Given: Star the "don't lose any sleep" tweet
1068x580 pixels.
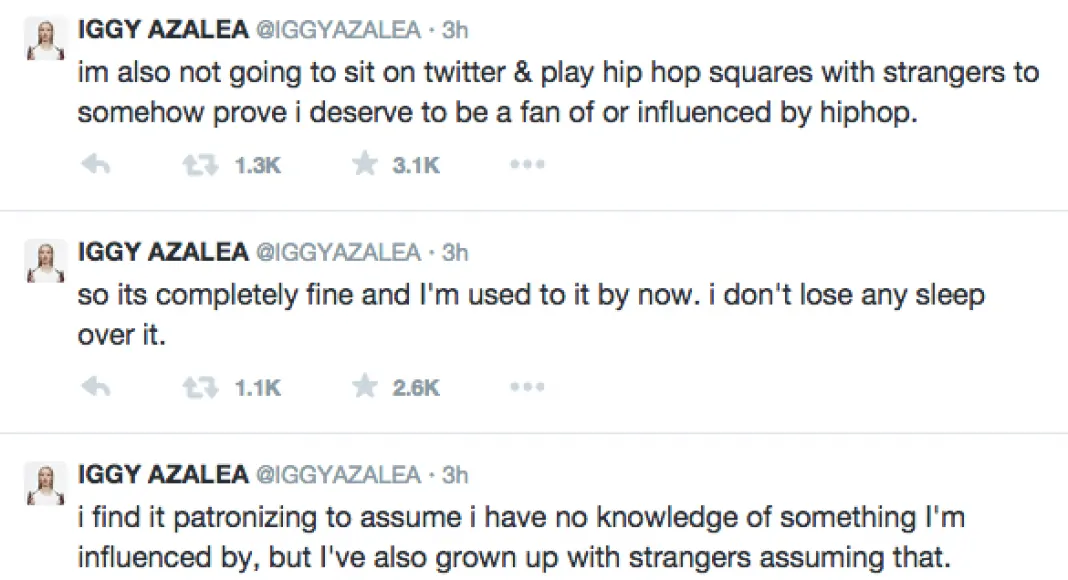Looking at the screenshot, I should click(x=365, y=388).
